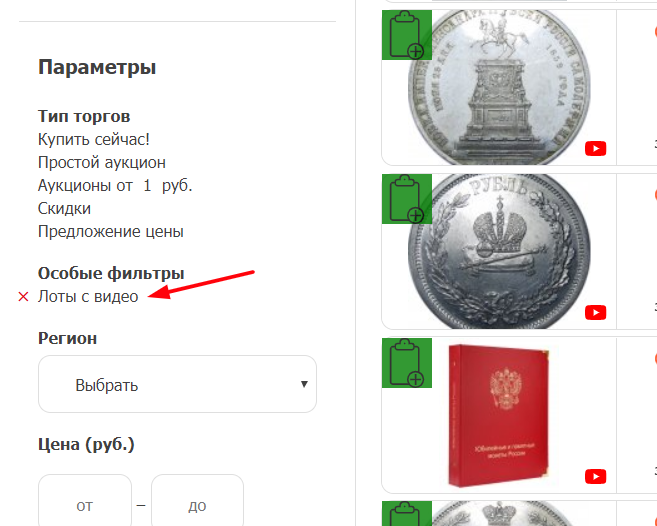Open the 'Выбрать' region dropdown
This screenshot has height=526, width=657.
(177, 384)
